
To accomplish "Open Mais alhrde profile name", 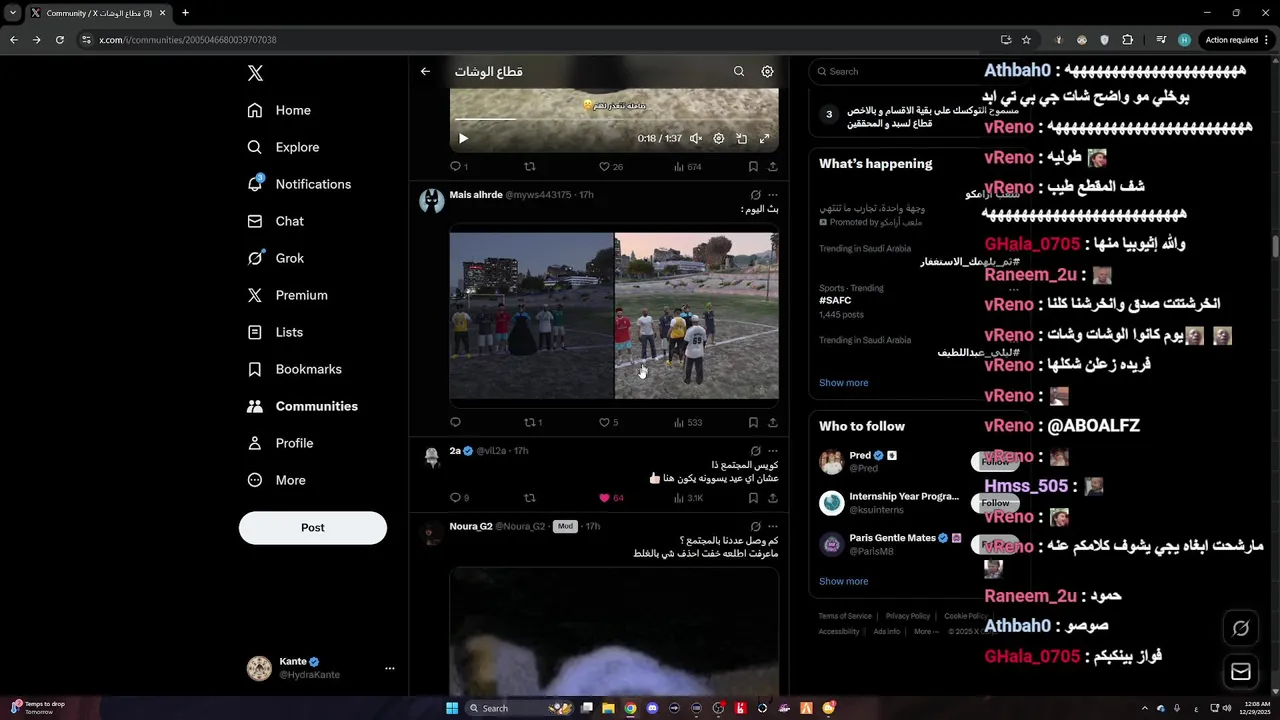I will (476, 195).
